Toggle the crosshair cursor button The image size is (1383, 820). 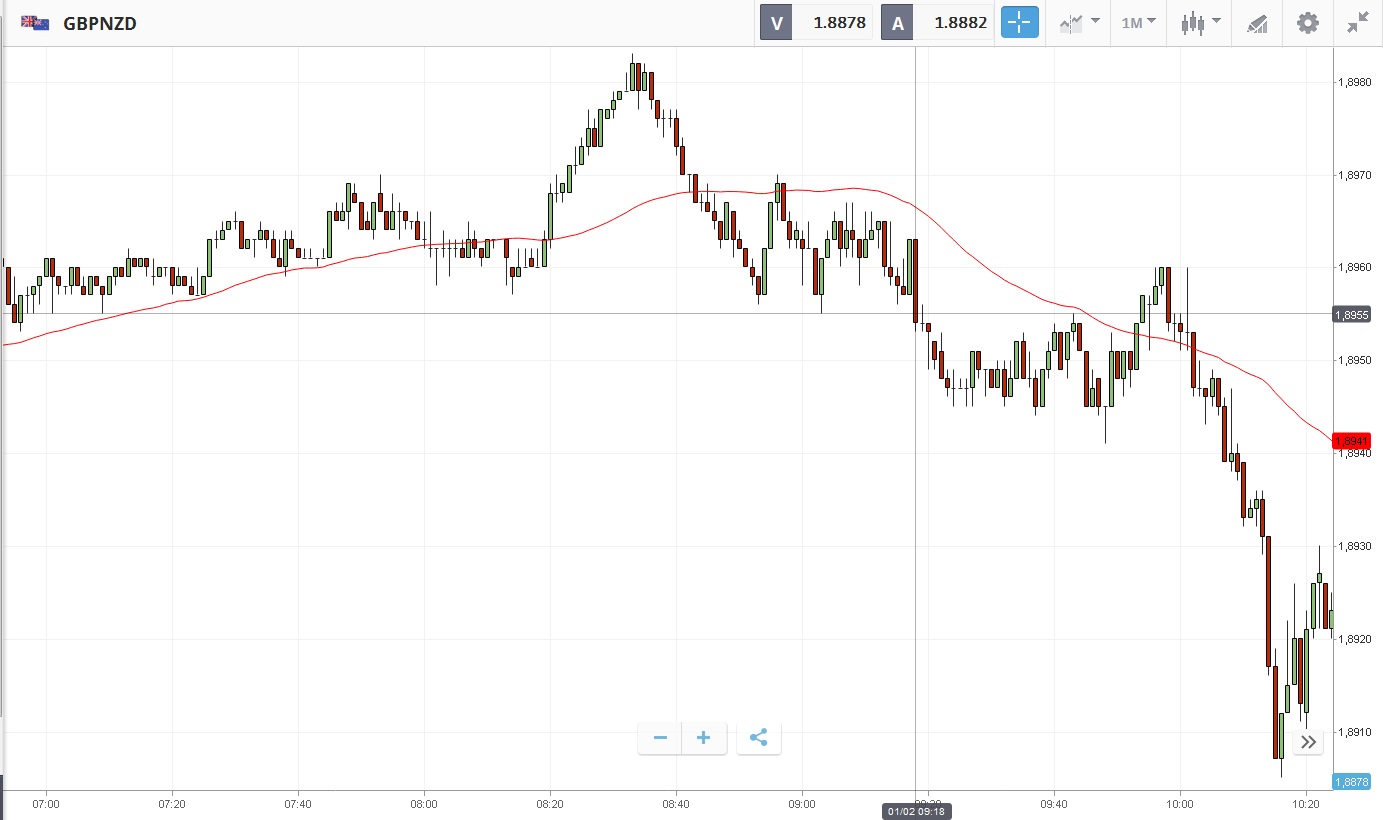coord(1020,23)
